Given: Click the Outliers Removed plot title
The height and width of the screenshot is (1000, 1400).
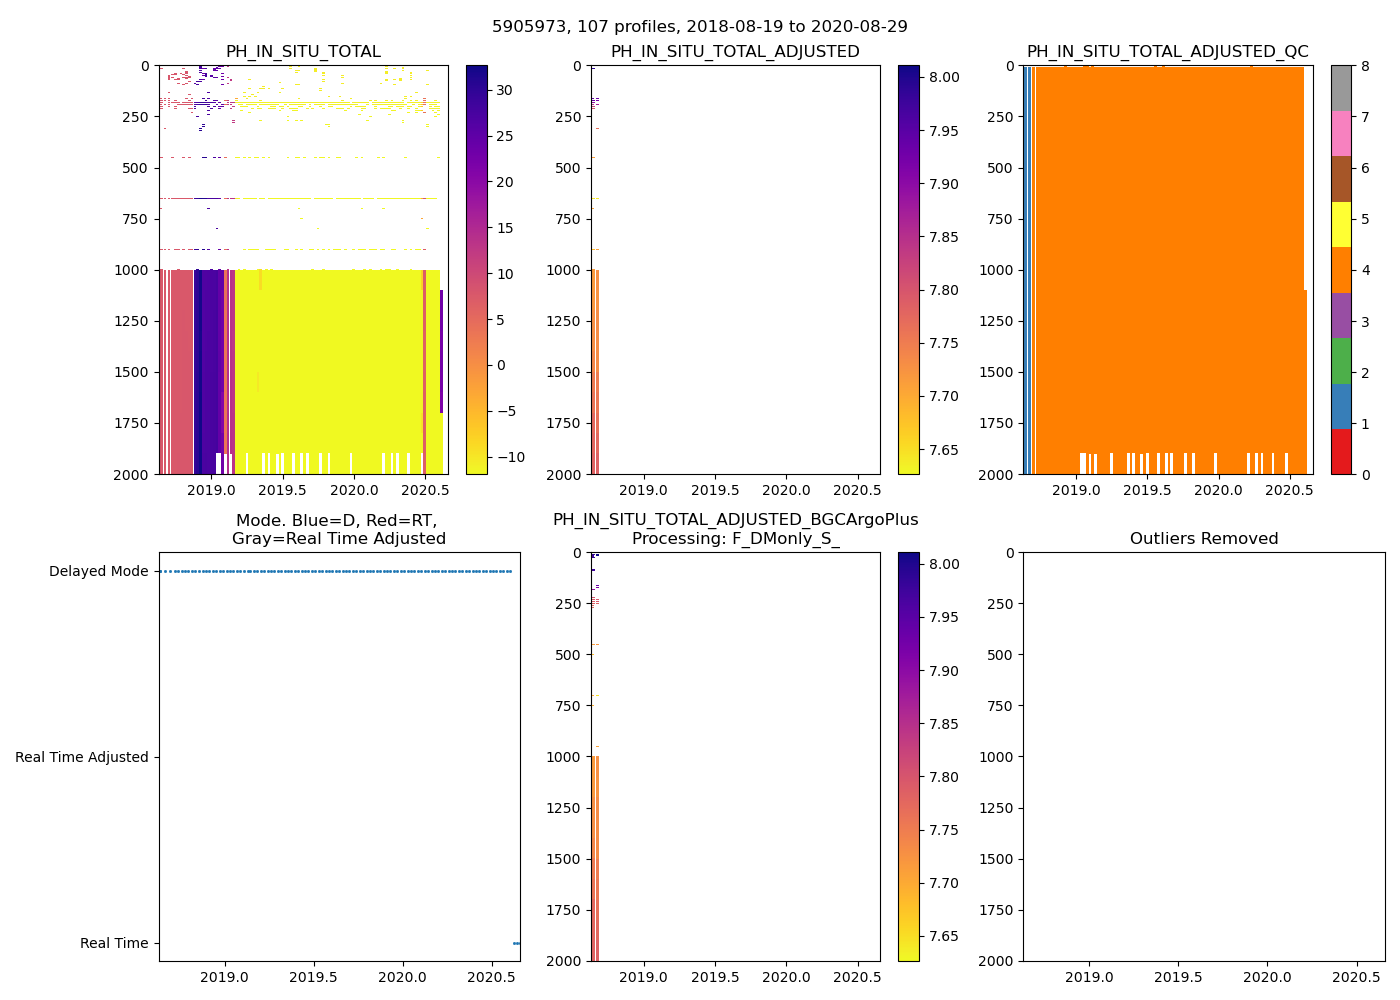Looking at the screenshot, I should pyautogui.click(x=1203, y=539).
